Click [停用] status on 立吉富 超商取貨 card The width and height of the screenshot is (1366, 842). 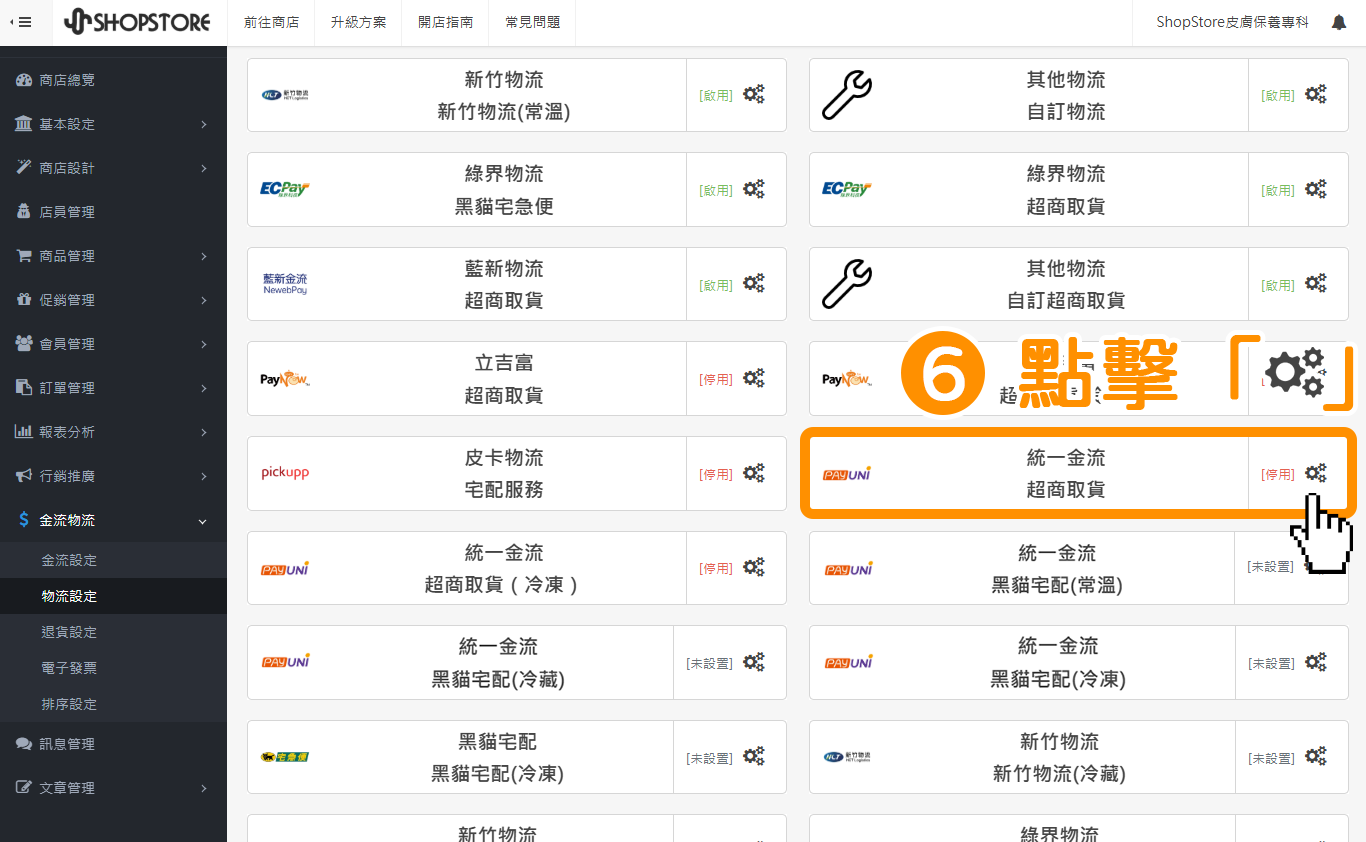(716, 380)
